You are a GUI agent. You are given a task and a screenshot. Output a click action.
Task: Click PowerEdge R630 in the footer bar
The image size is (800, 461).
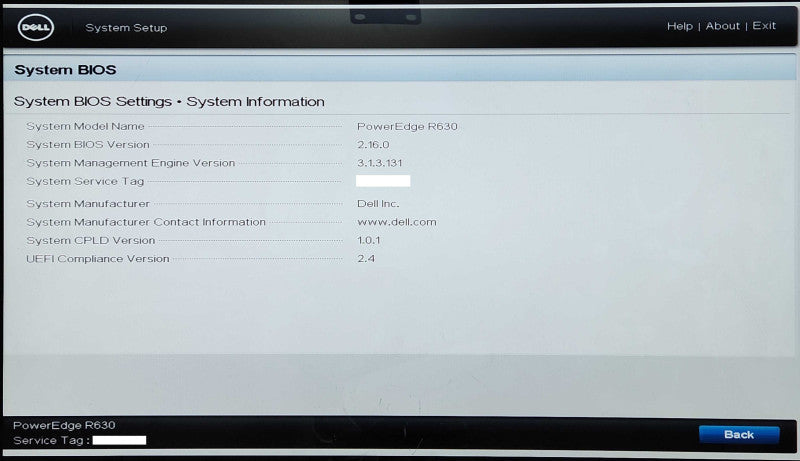[x=64, y=425]
